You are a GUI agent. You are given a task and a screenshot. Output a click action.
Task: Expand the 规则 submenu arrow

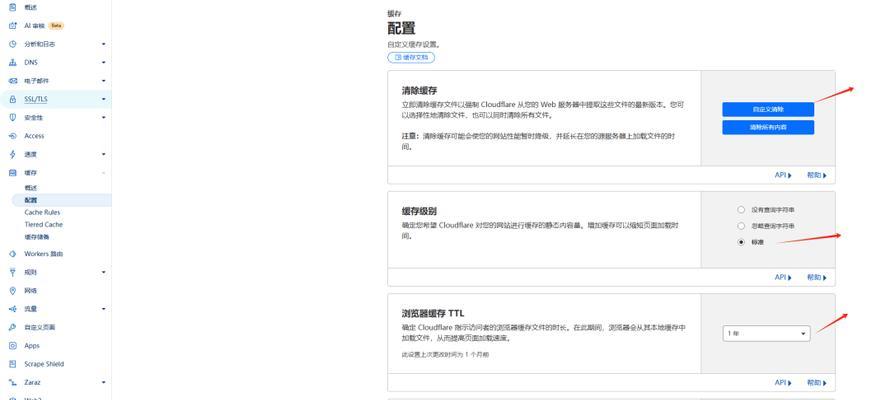pos(103,272)
